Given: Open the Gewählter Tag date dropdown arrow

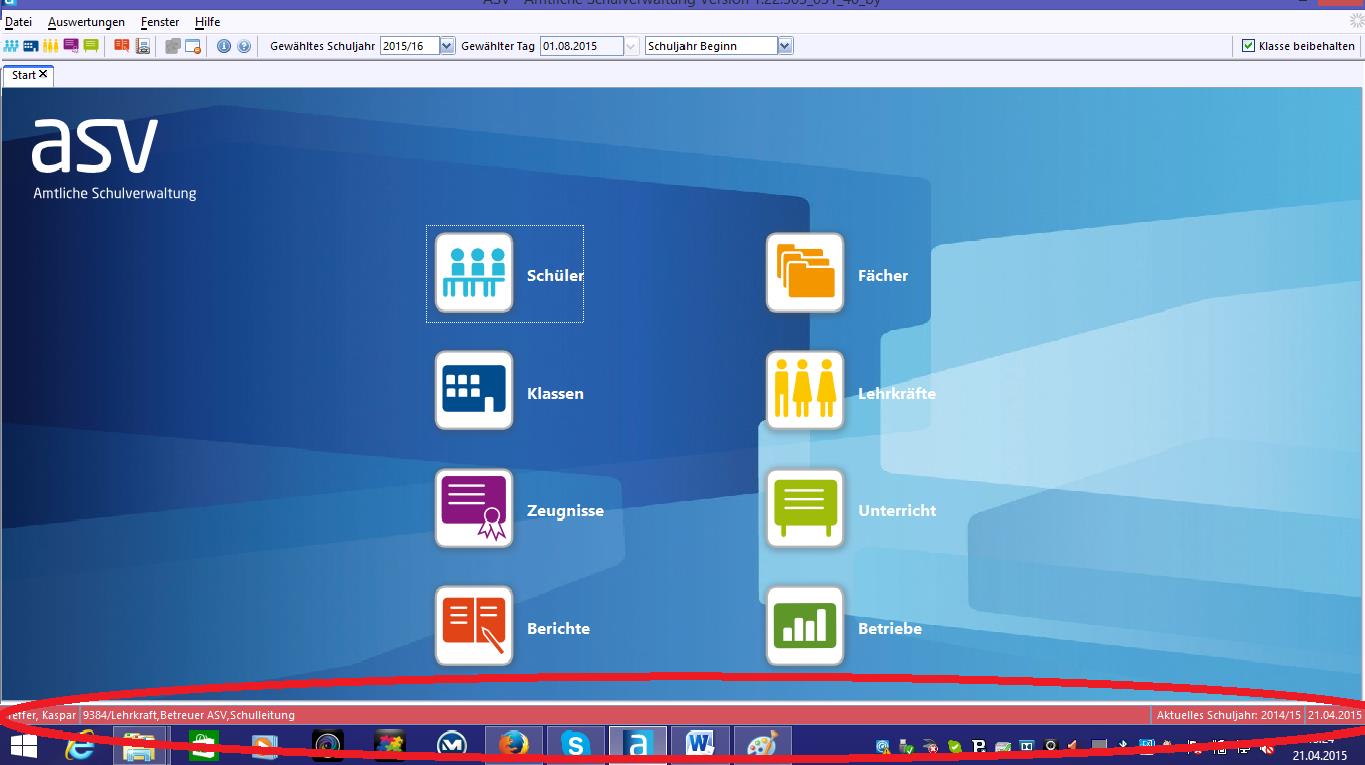Looking at the screenshot, I should click(x=631, y=46).
